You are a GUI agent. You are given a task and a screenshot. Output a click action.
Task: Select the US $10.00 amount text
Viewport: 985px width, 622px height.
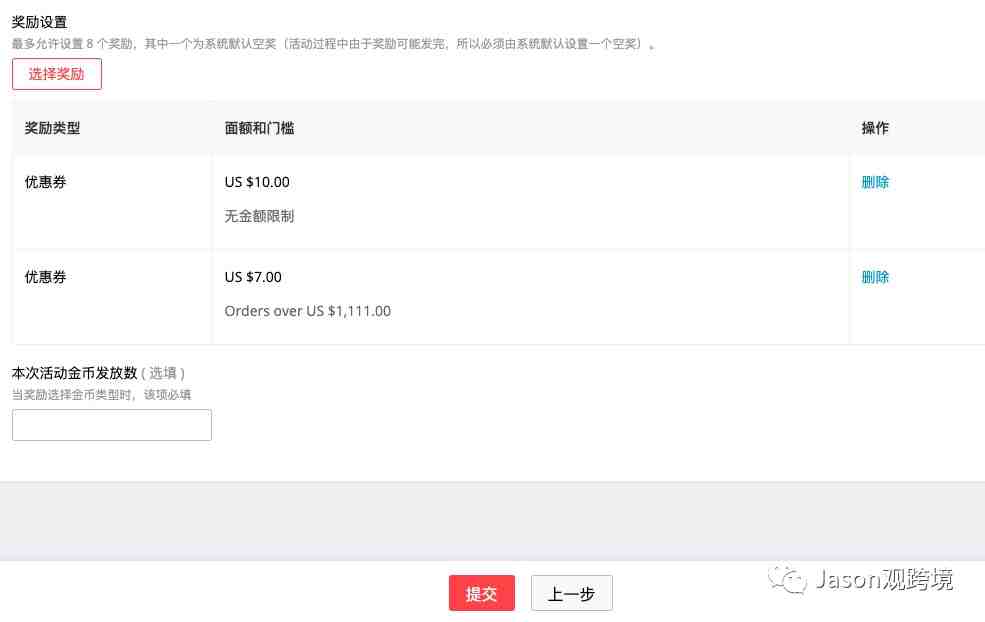coord(257,182)
